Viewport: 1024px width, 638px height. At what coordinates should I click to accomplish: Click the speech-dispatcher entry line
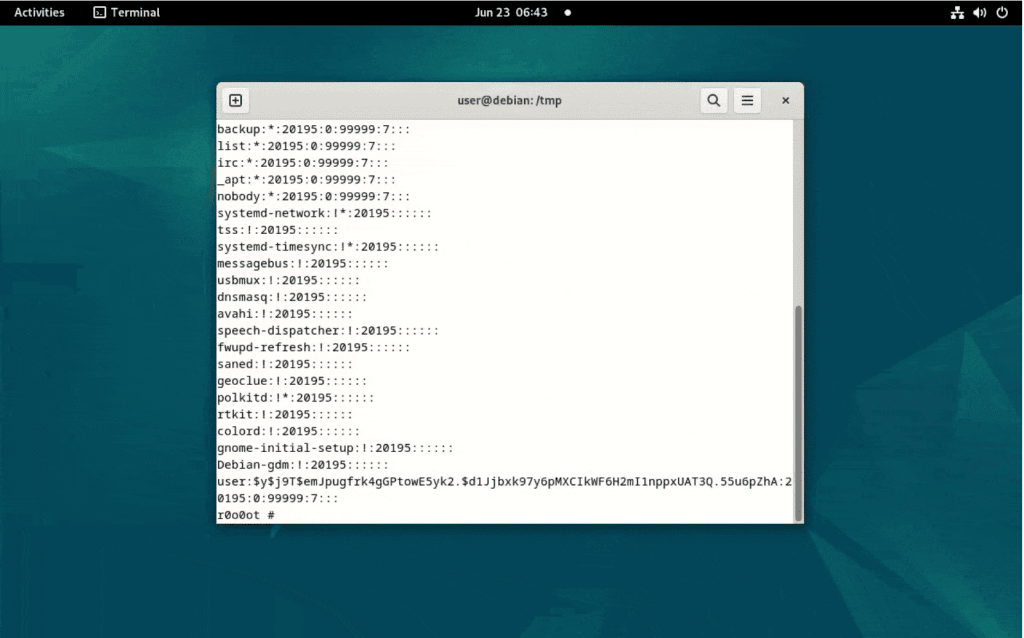(328, 330)
